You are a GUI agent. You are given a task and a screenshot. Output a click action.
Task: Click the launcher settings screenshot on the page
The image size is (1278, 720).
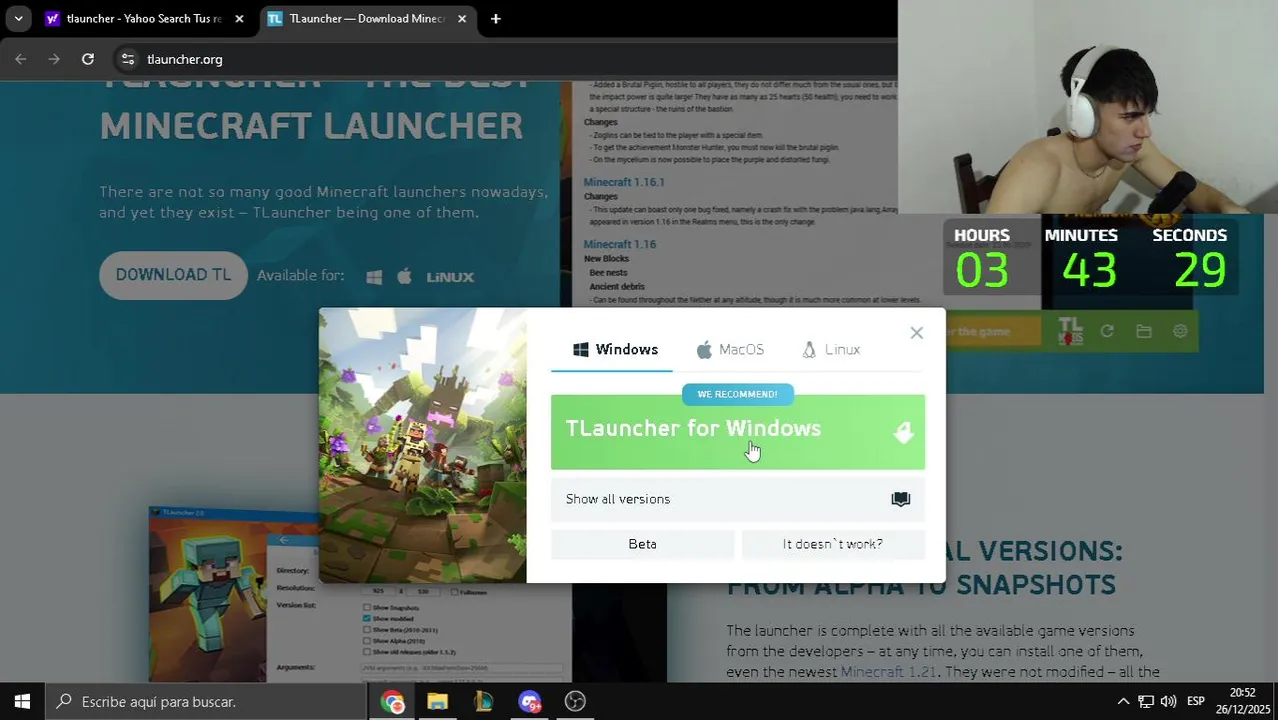(x=360, y=594)
